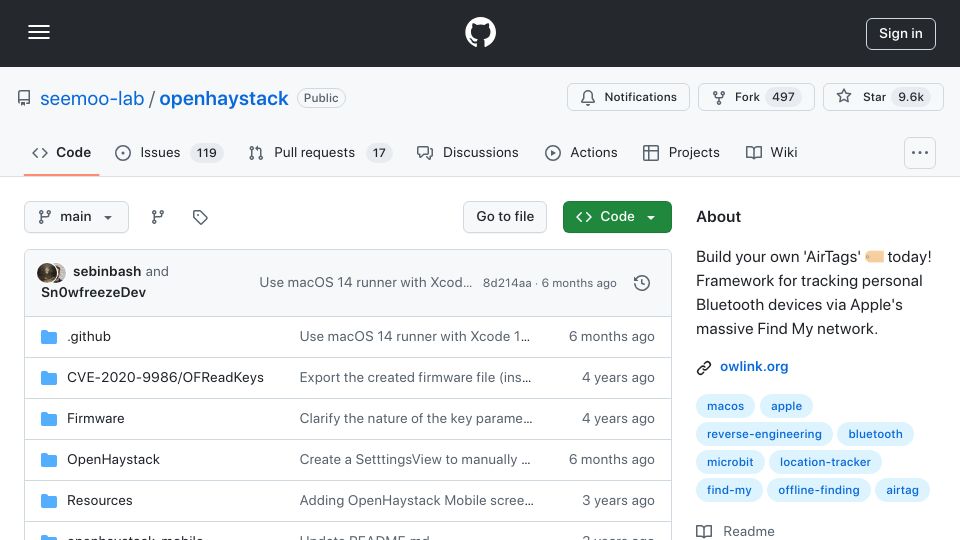The width and height of the screenshot is (960, 540).
Task: Select the microbit topic tag
Action: click(x=730, y=462)
